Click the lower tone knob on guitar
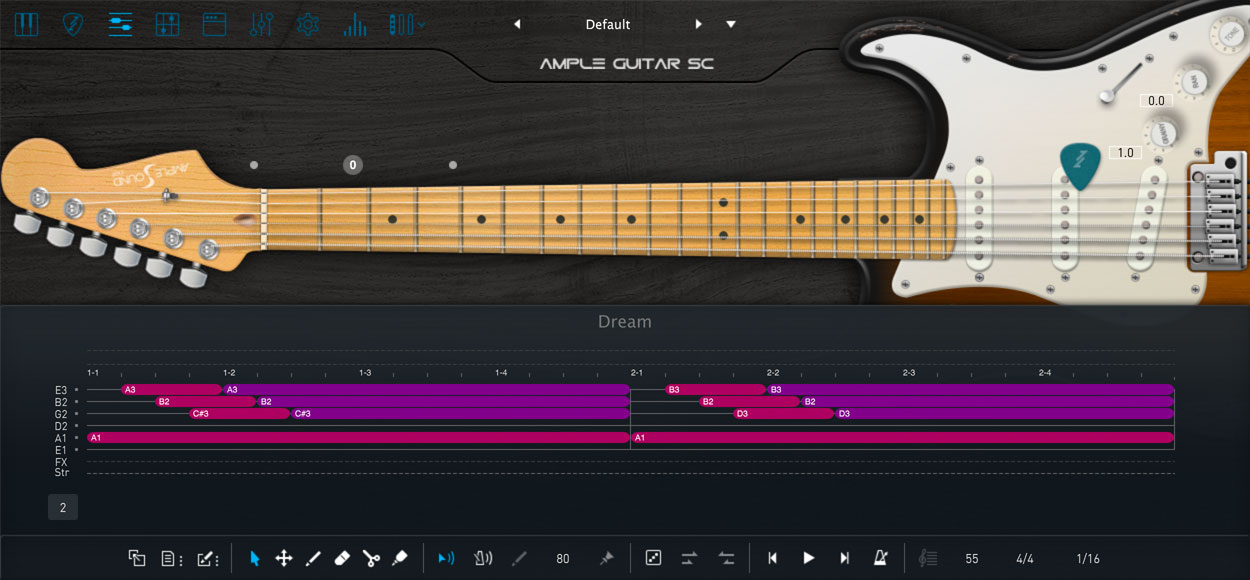The height and width of the screenshot is (580, 1250). point(1161,134)
